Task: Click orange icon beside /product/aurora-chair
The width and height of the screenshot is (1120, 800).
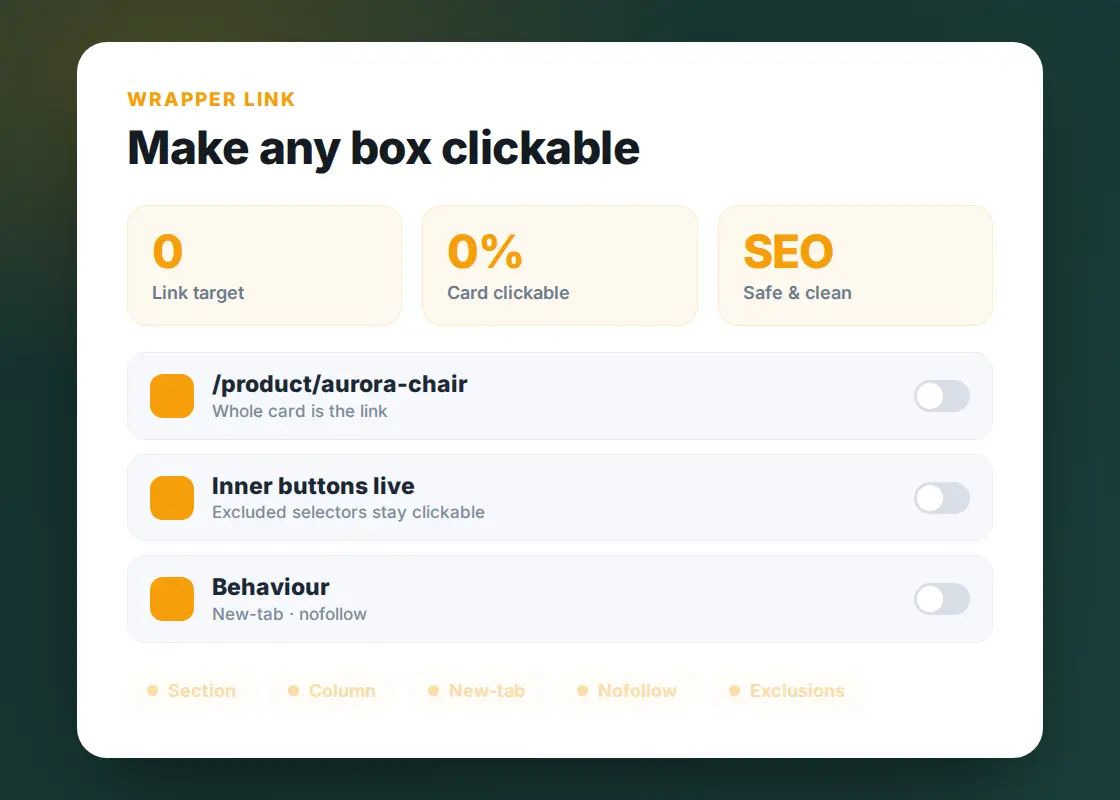Action: (172, 396)
